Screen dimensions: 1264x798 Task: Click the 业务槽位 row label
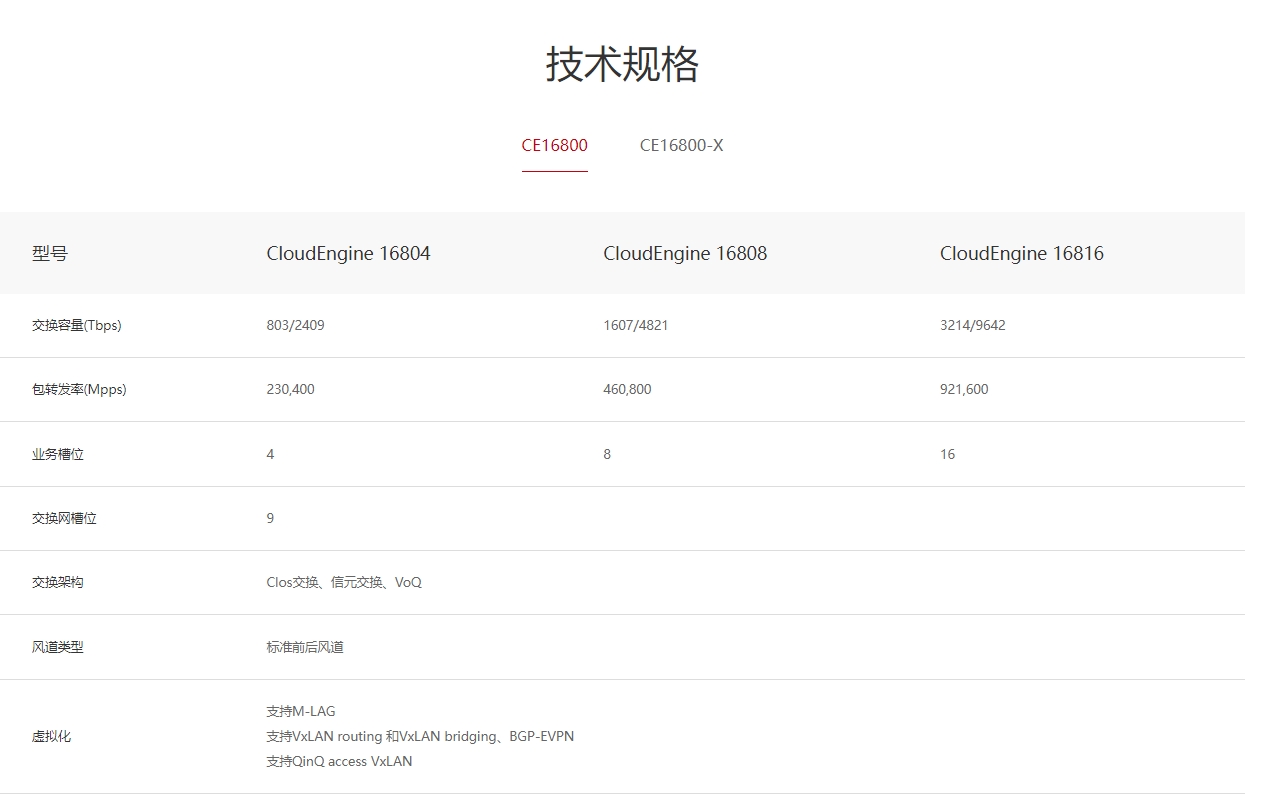coord(58,455)
